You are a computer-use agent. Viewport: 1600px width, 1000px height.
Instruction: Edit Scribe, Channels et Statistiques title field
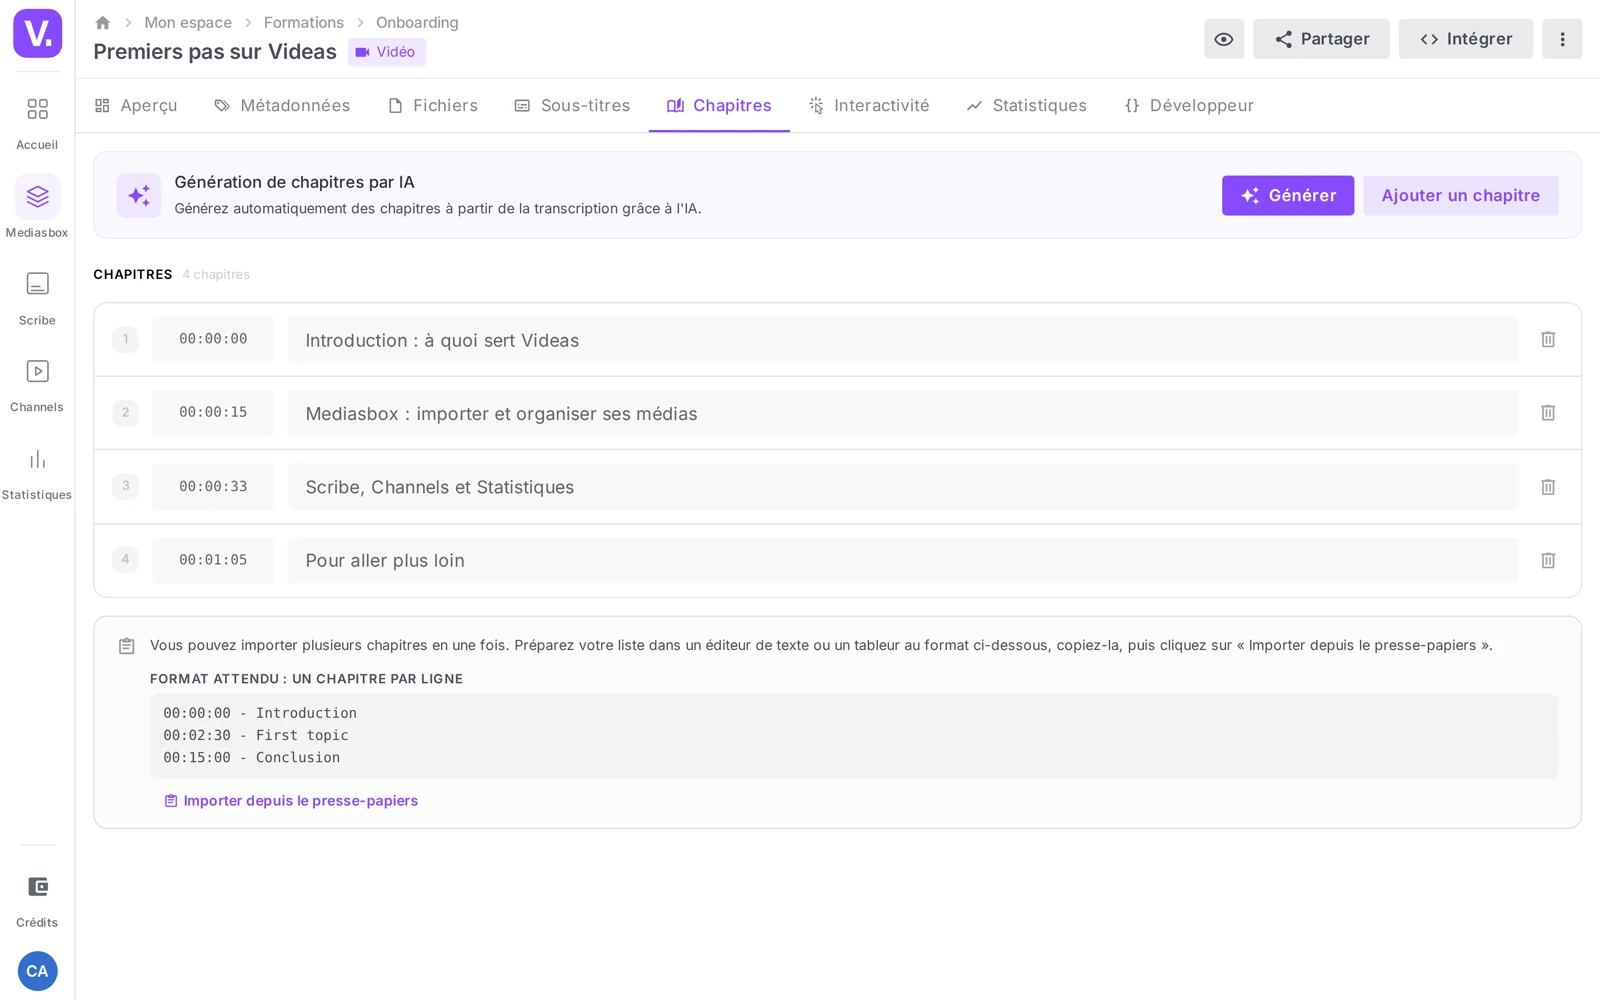pos(903,487)
